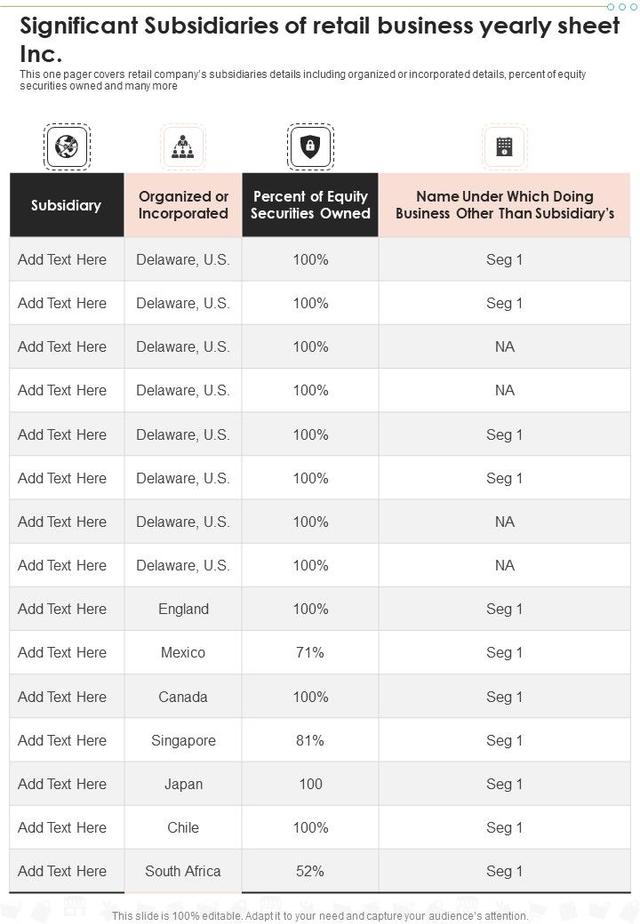Image resolution: width=640 pixels, height=924 pixels.
Task: Click the 81% equity value
Action: tap(310, 741)
